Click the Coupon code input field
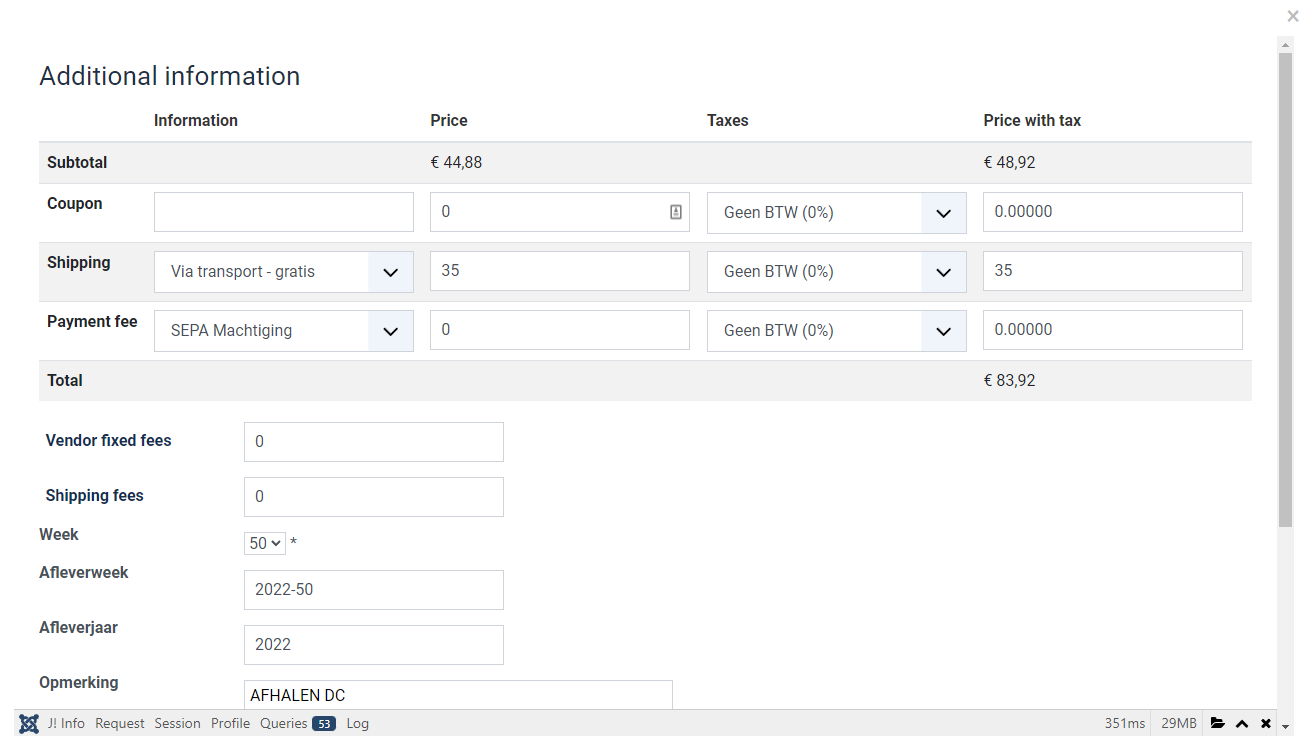 pos(284,212)
